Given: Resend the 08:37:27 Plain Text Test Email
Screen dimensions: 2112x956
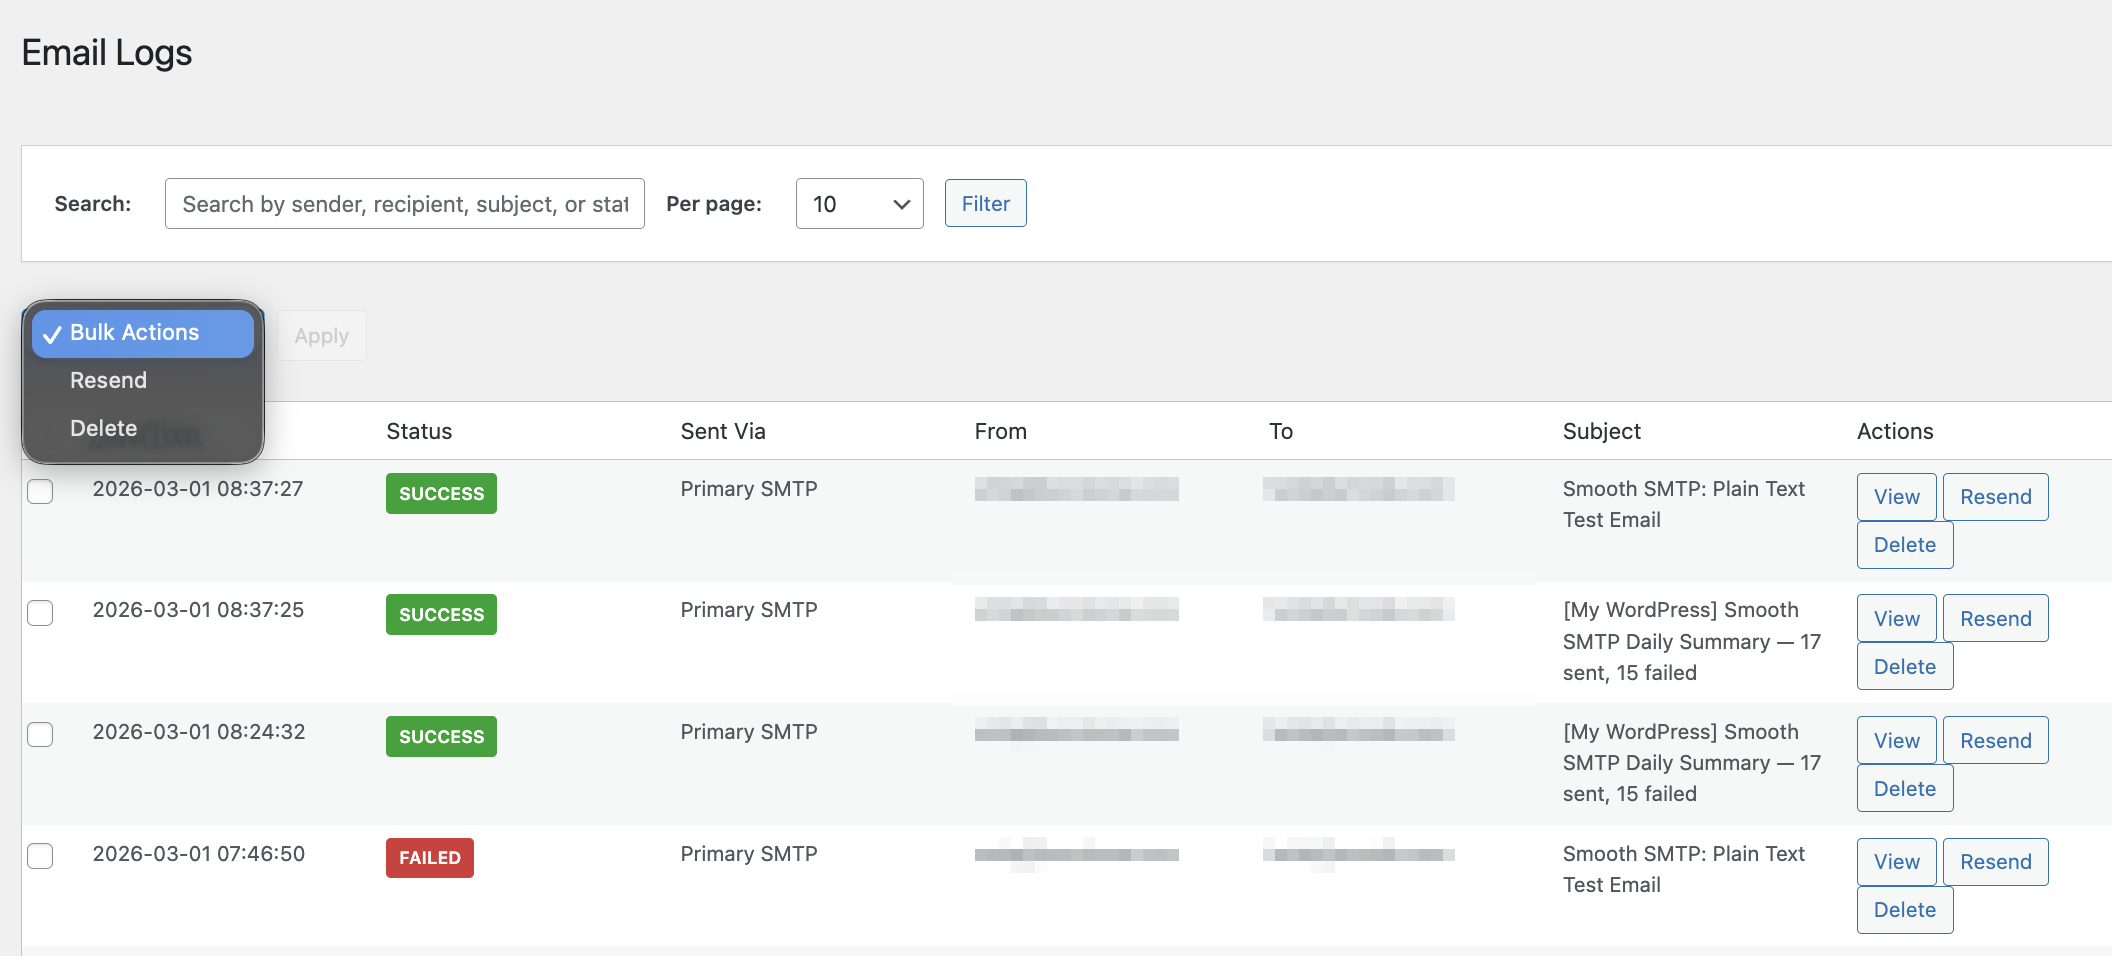Looking at the screenshot, I should tap(1995, 497).
